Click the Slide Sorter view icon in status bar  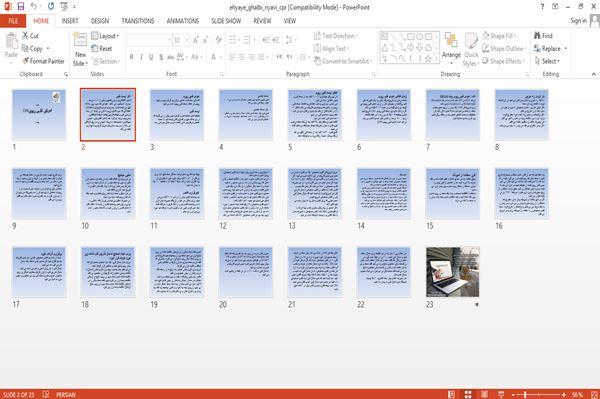point(468,394)
